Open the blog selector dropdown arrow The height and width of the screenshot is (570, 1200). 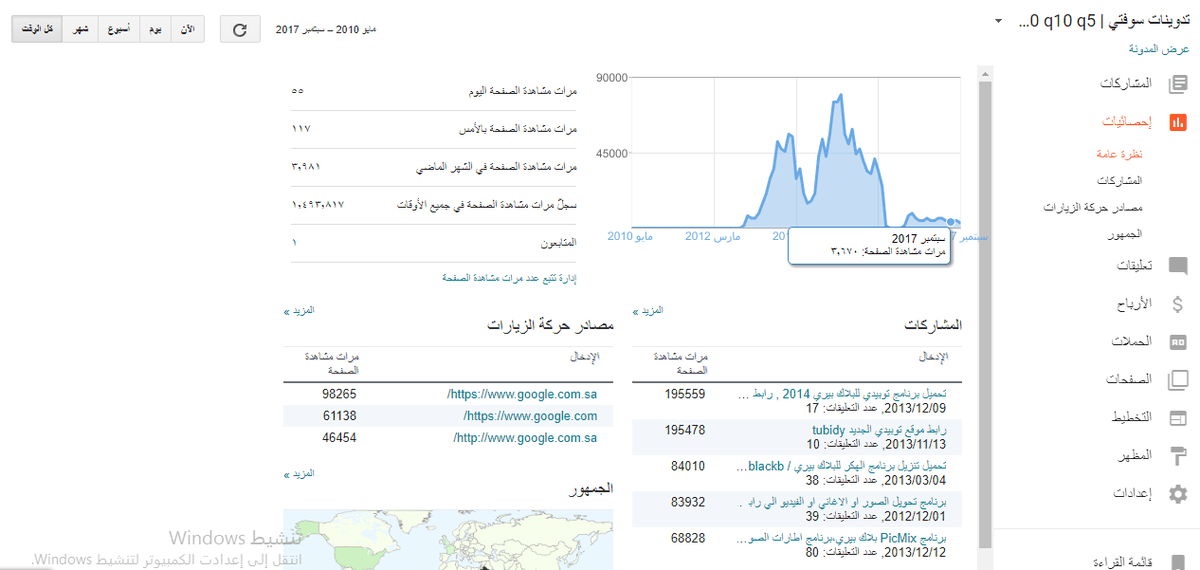998,21
